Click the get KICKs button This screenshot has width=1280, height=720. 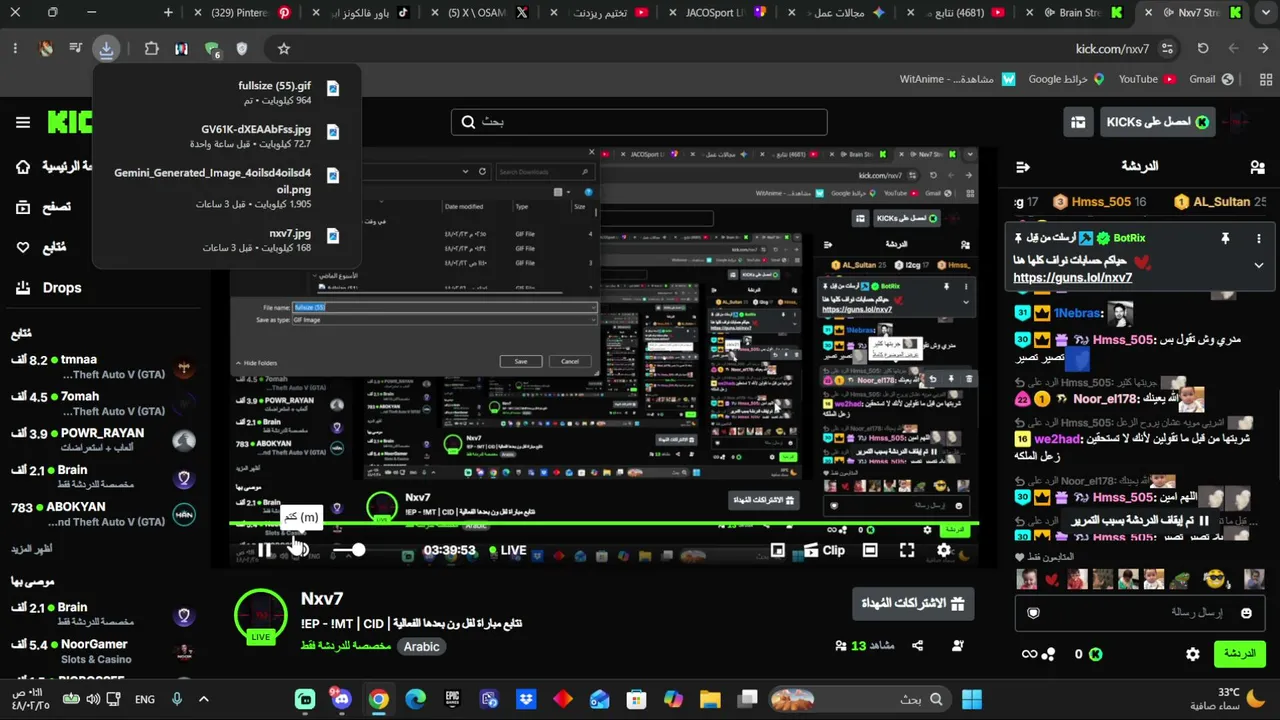[1157, 122]
